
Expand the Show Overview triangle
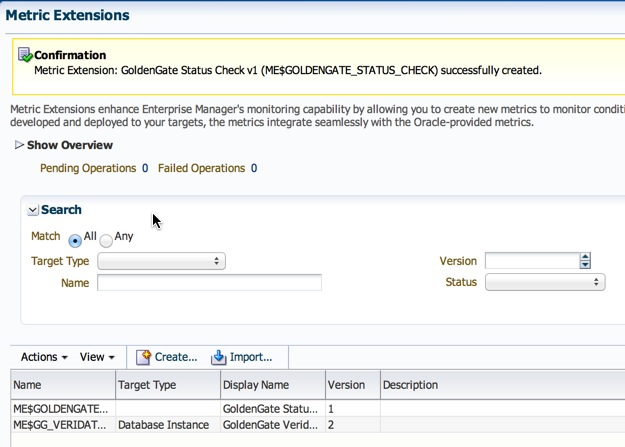[x=19, y=146]
